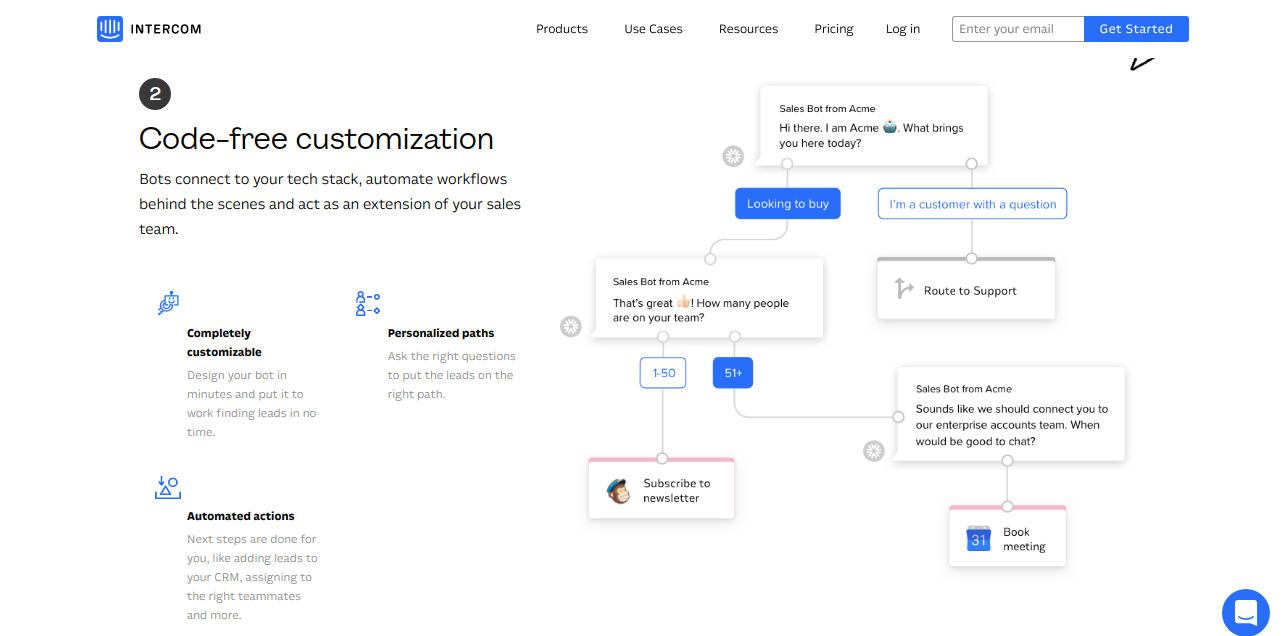Click 'How many people are on your team?' message
The image size is (1284, 636).
tap(709, 298)
